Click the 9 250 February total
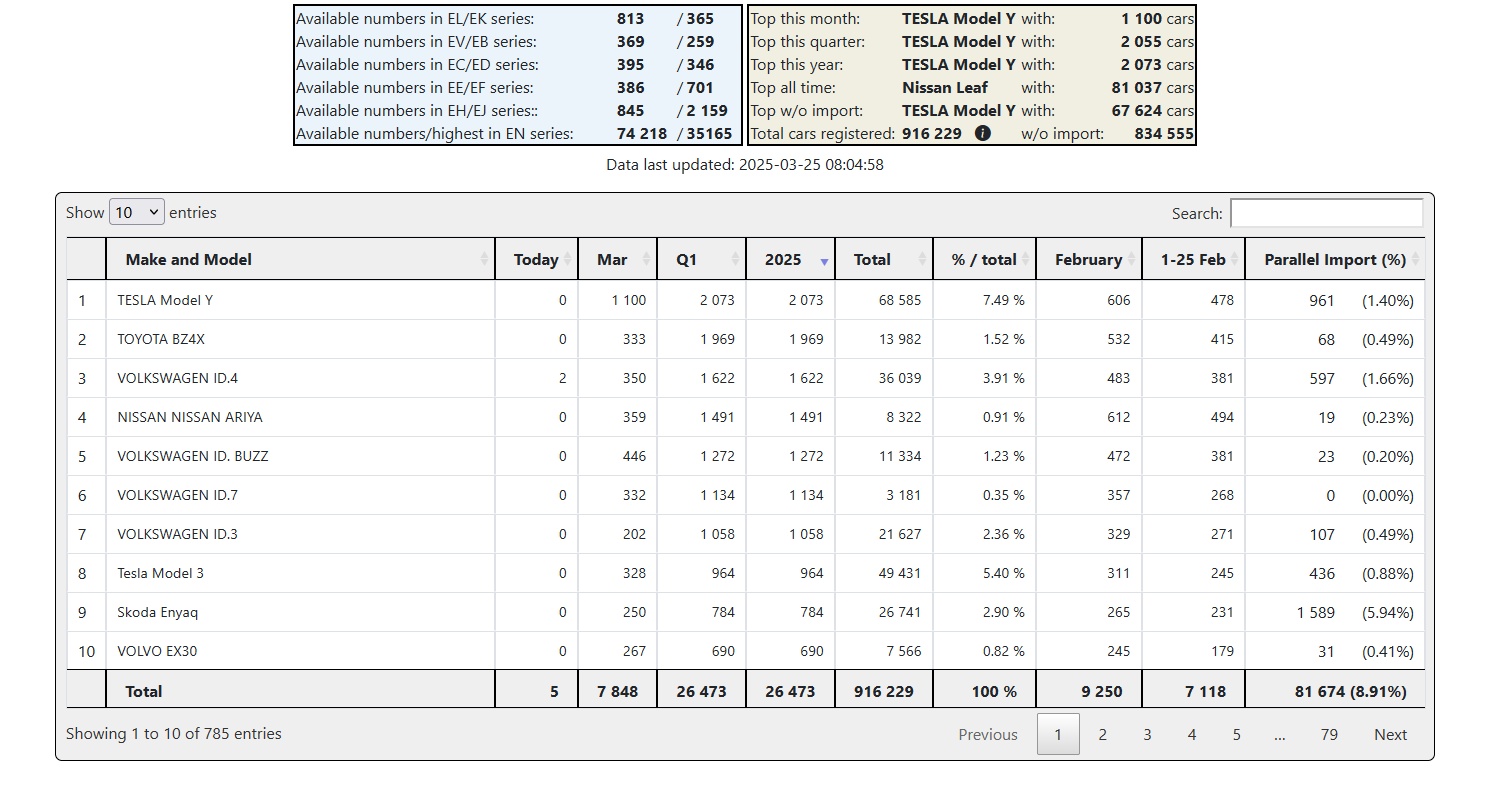The image size is (1492, 785). coord(1101,691)
